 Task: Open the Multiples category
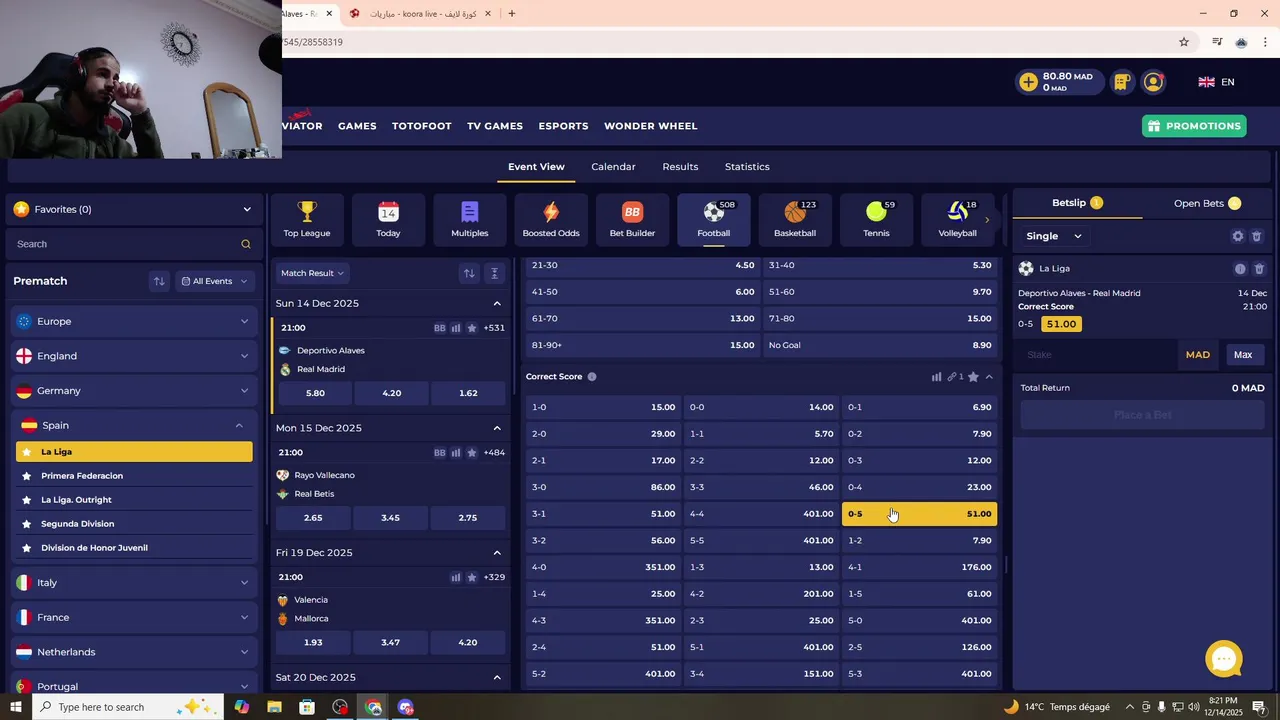coord(470,219)
